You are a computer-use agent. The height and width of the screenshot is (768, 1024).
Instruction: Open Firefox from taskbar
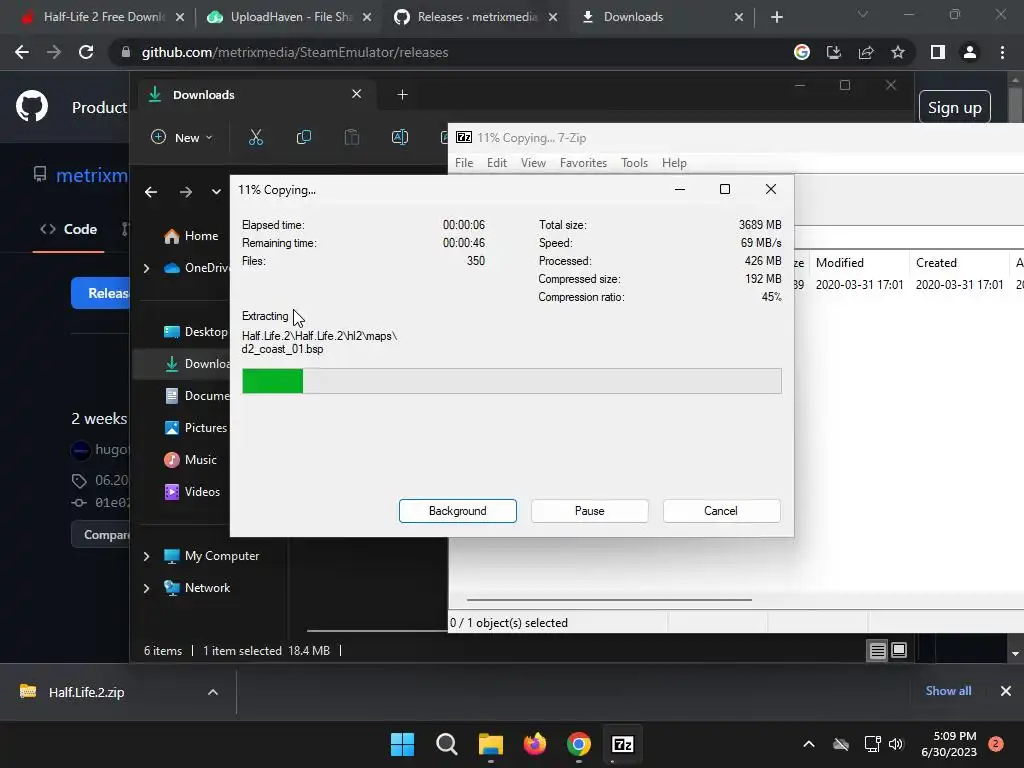(535, 744)
